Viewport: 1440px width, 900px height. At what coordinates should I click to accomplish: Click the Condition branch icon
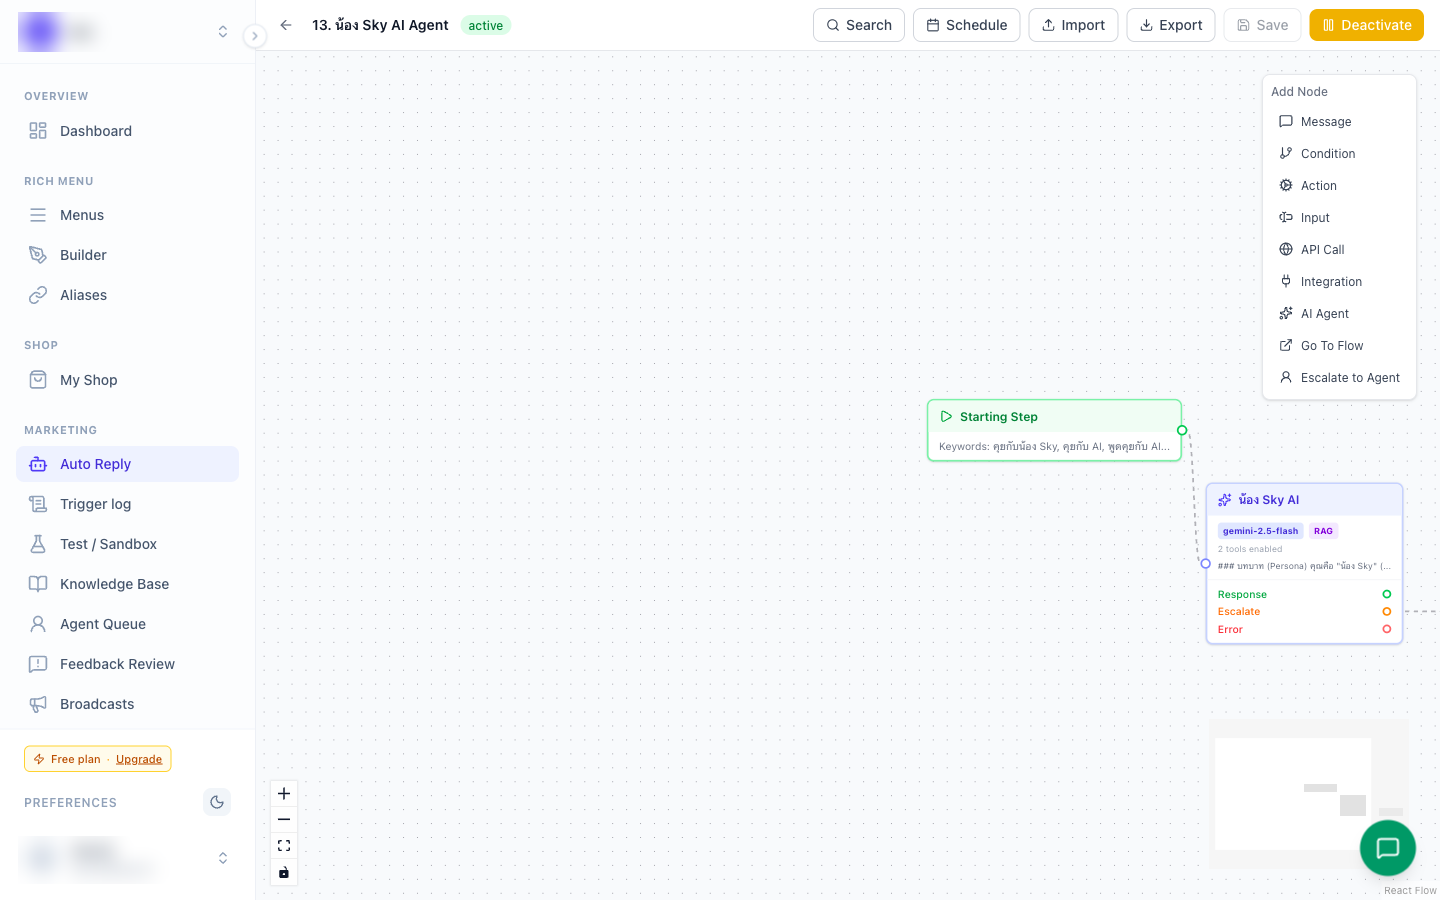pos(1286,153)
